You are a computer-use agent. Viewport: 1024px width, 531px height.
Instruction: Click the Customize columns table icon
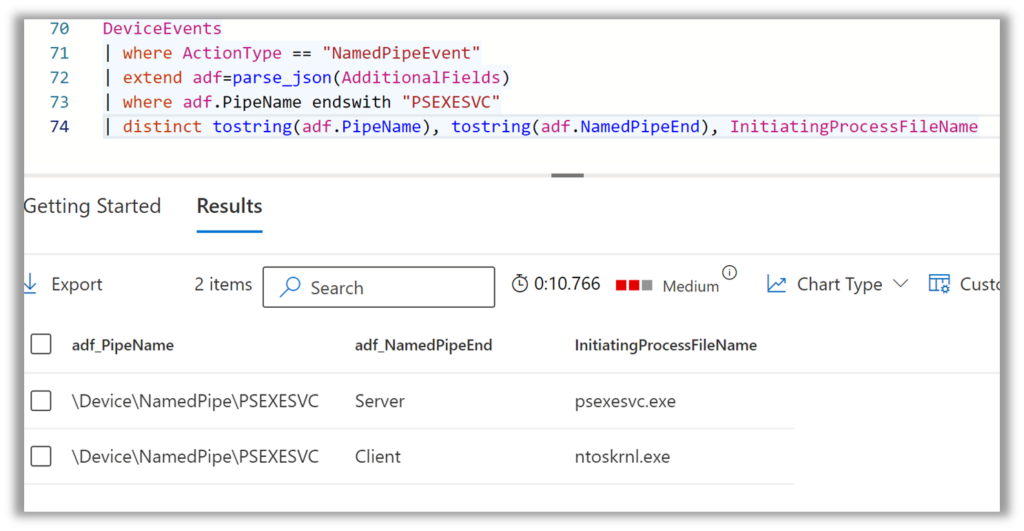(939, 284)
